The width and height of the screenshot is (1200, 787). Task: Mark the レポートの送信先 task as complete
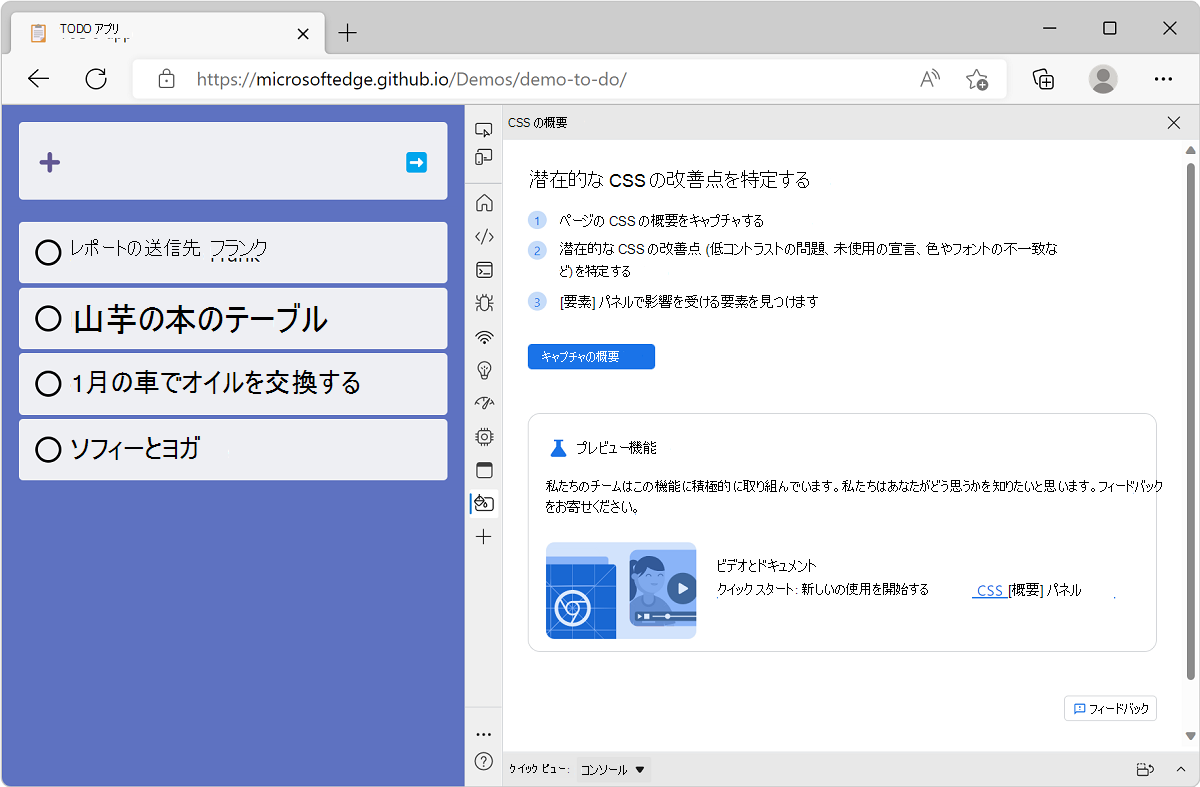click(x=48, y=252)
